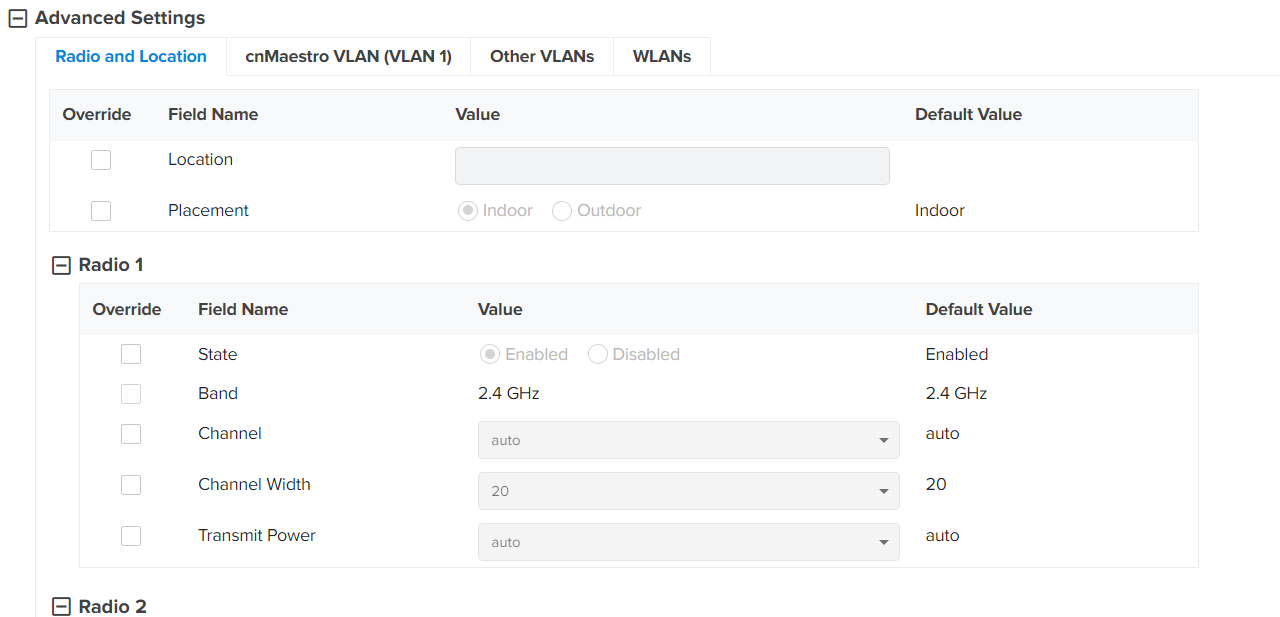Enable the Transmit Power override
Viewport: 1280px width, 617px height.
click(131, 536)
